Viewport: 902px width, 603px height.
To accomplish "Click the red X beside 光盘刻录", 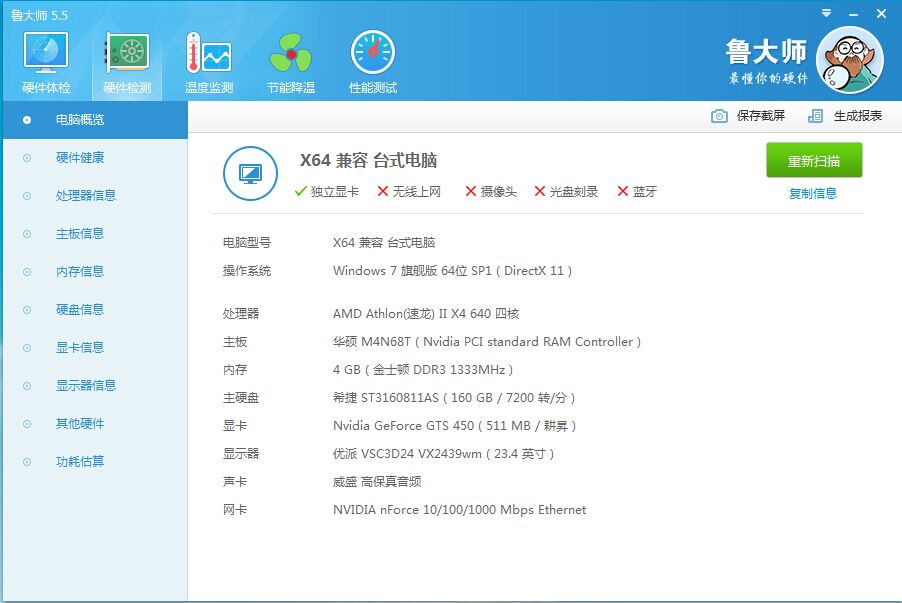I will point(540,192).
